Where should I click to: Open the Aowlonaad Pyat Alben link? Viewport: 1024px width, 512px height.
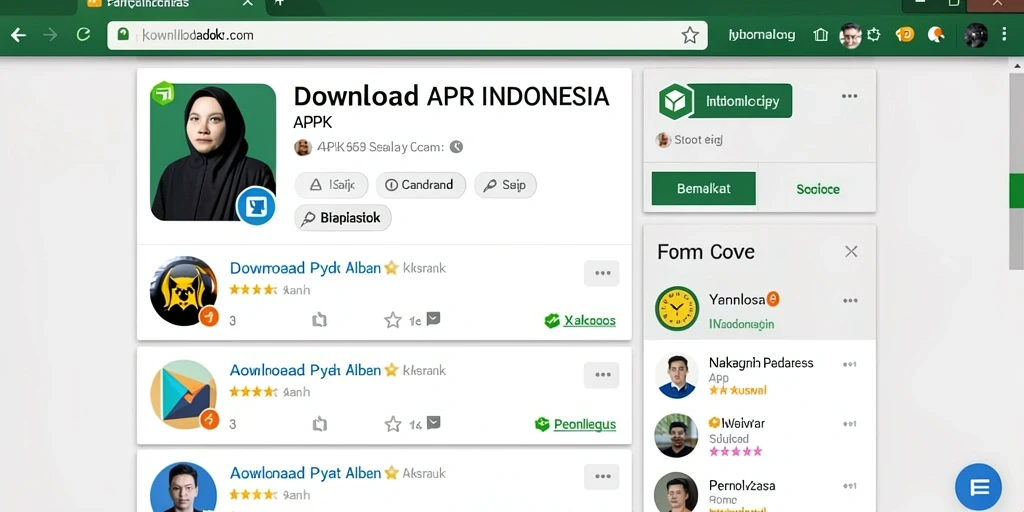(305, 473)
